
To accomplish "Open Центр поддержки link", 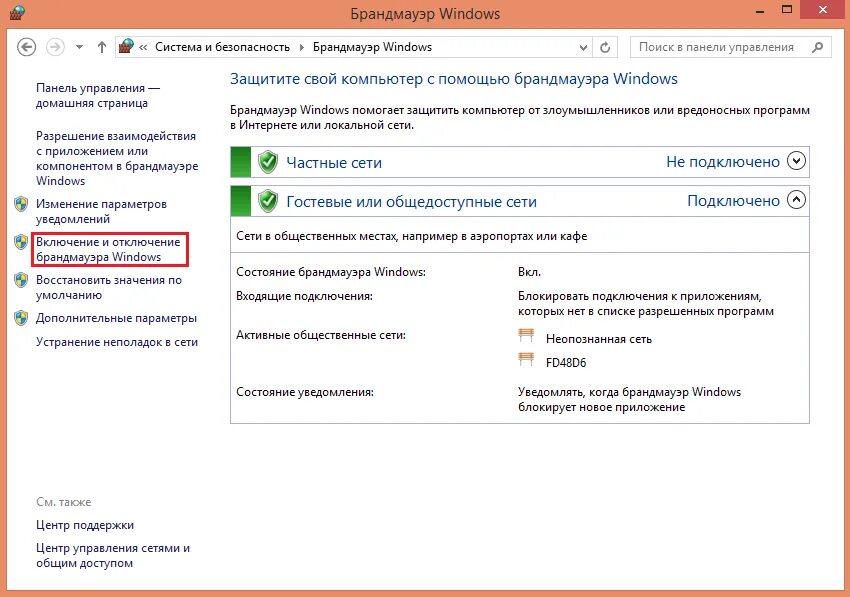I will pos(85,525).
